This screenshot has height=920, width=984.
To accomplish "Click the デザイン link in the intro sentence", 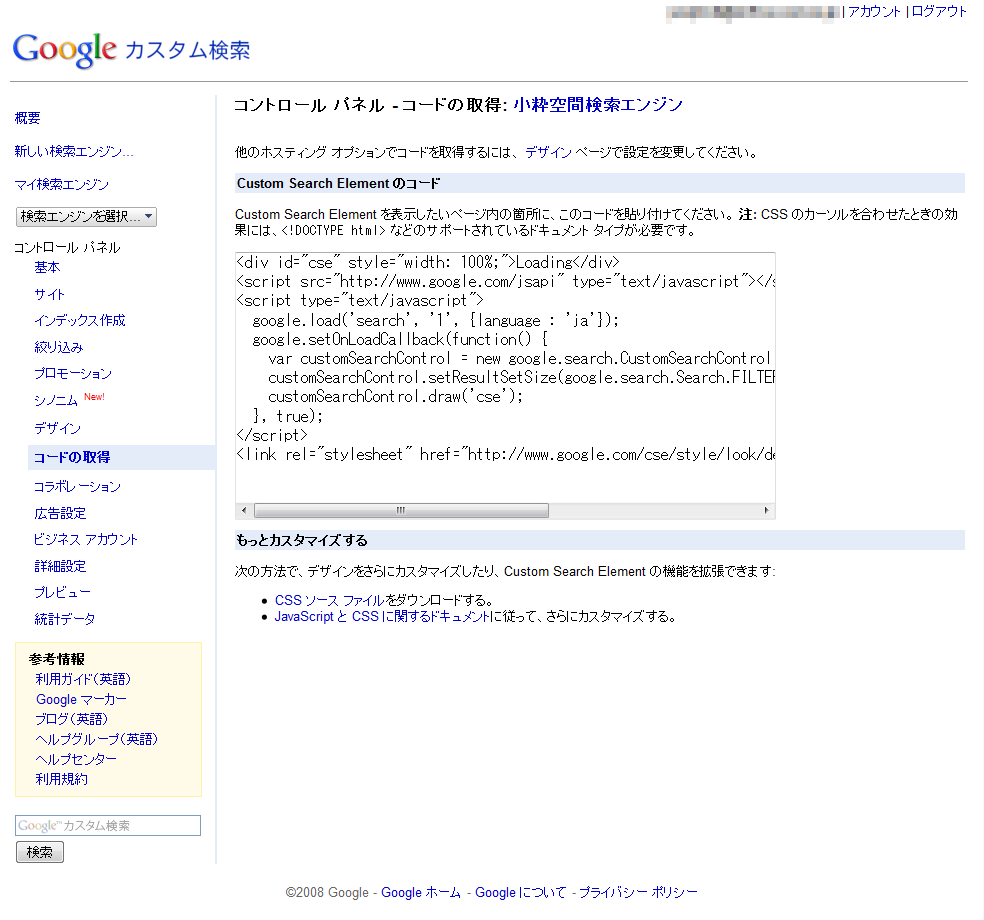I will (548, 152).
